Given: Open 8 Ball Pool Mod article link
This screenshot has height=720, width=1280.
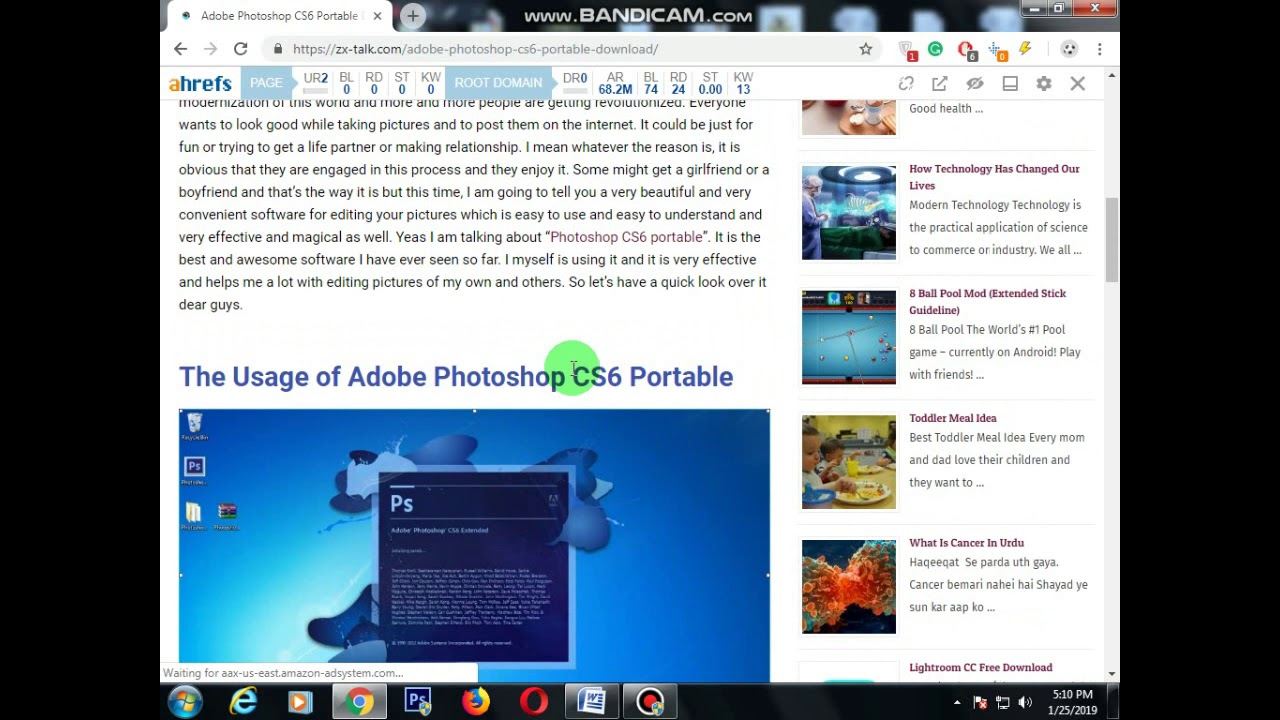Looking at the screenshot, I should (987, 301).
